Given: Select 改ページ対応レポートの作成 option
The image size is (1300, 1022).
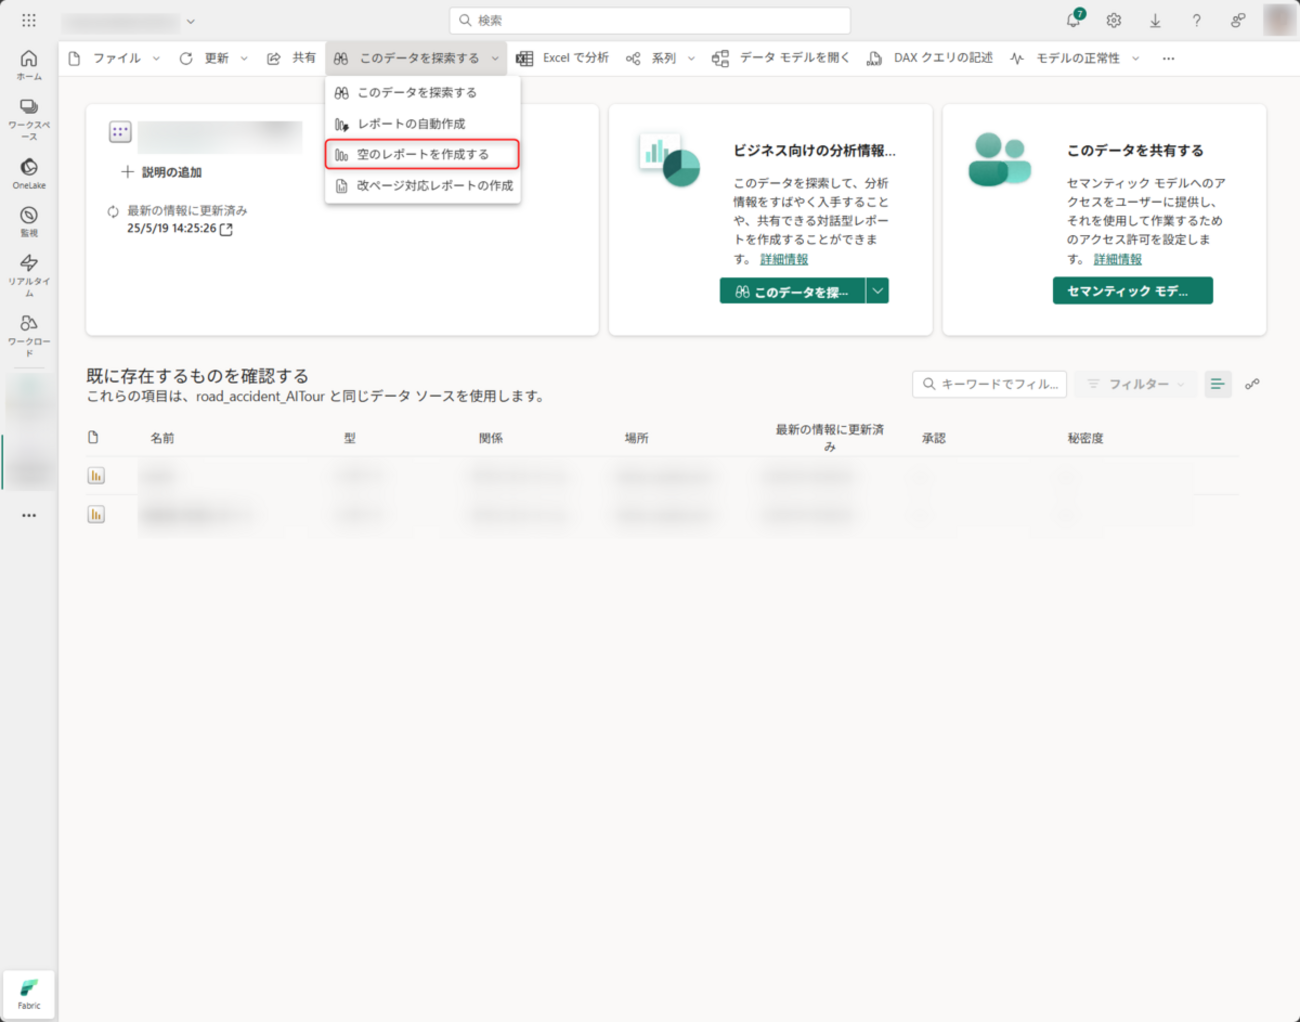Looking at the screenshot, I should [434, 186].
